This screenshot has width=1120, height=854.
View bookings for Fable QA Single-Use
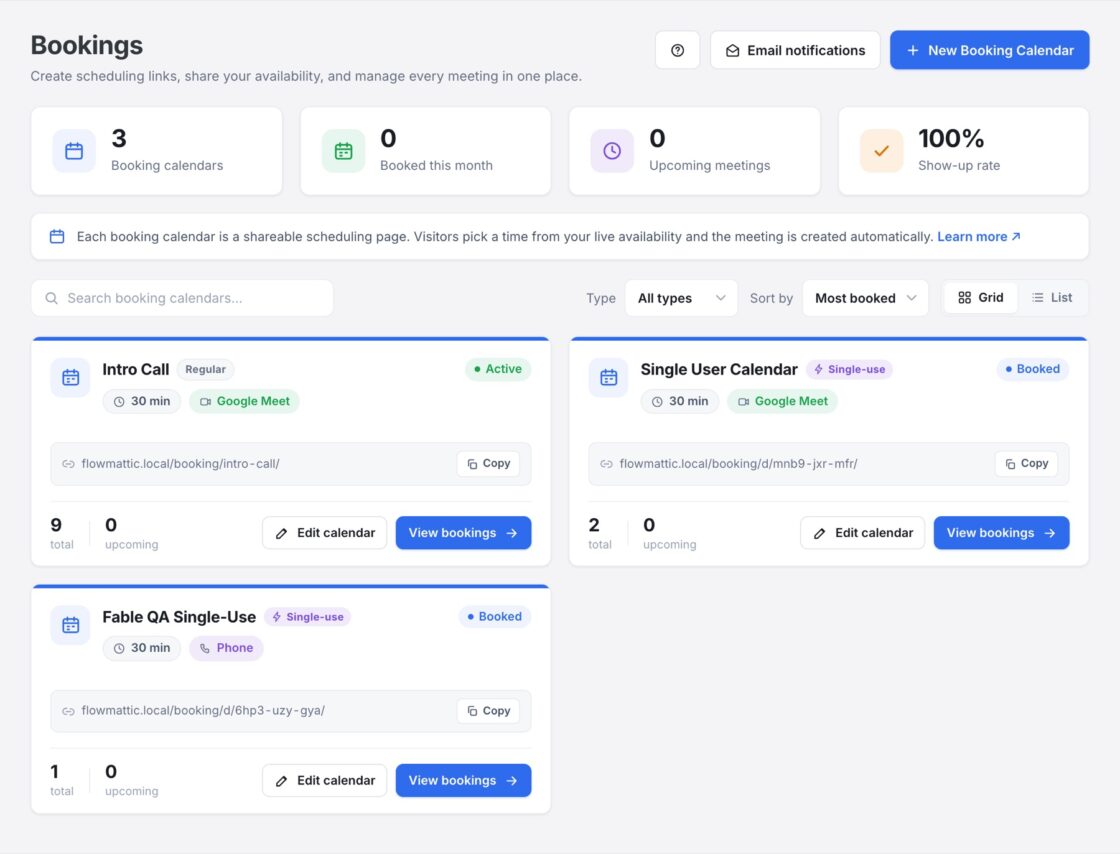click(x=464, y=780)
